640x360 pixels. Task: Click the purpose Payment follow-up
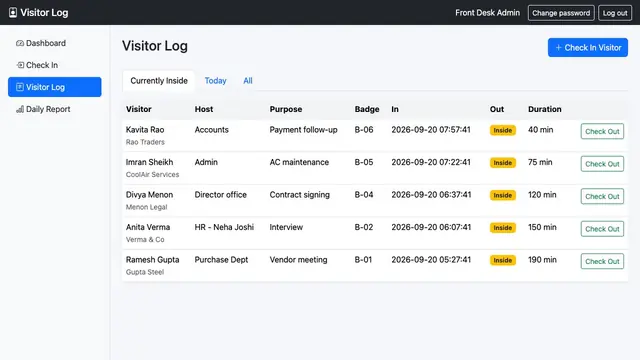point(303,130)
